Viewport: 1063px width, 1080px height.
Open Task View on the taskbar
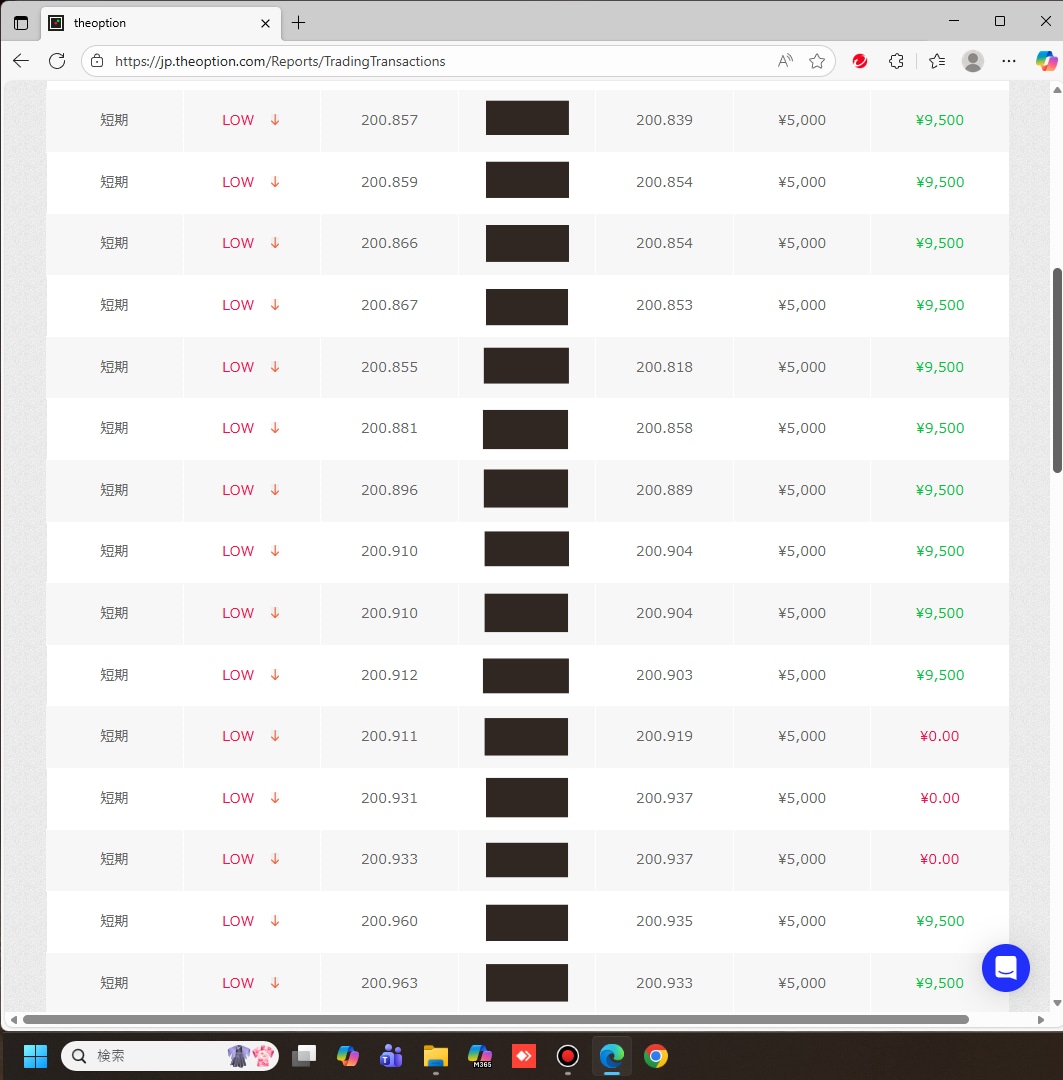click(304, 1056)
